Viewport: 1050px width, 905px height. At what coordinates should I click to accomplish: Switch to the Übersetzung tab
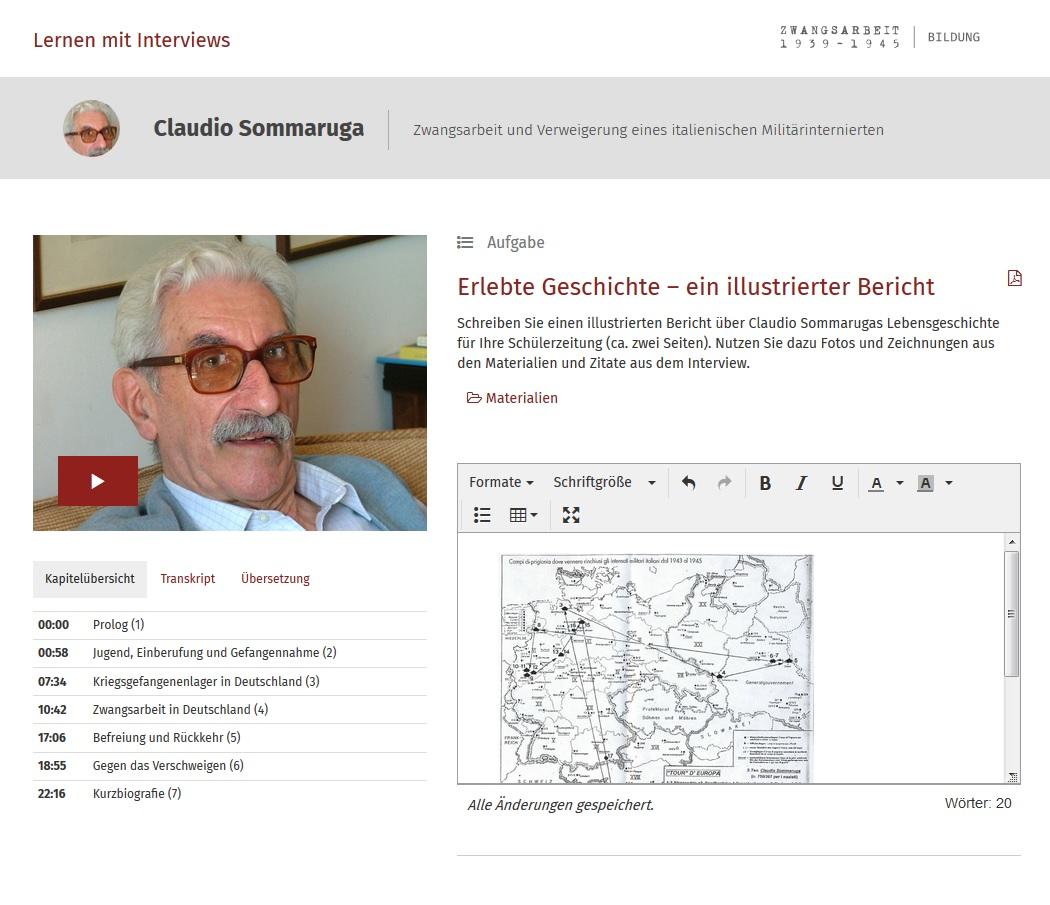click(x=275, y=579)
